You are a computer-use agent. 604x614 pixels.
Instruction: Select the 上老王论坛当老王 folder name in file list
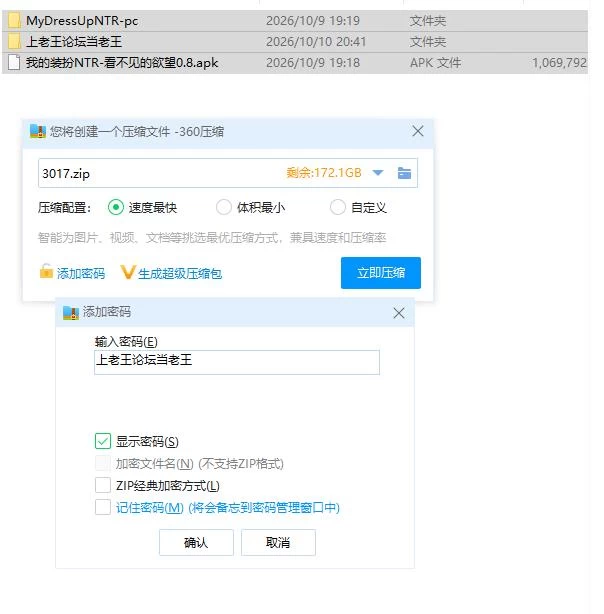pyautogui.click(x=74, y=42)
